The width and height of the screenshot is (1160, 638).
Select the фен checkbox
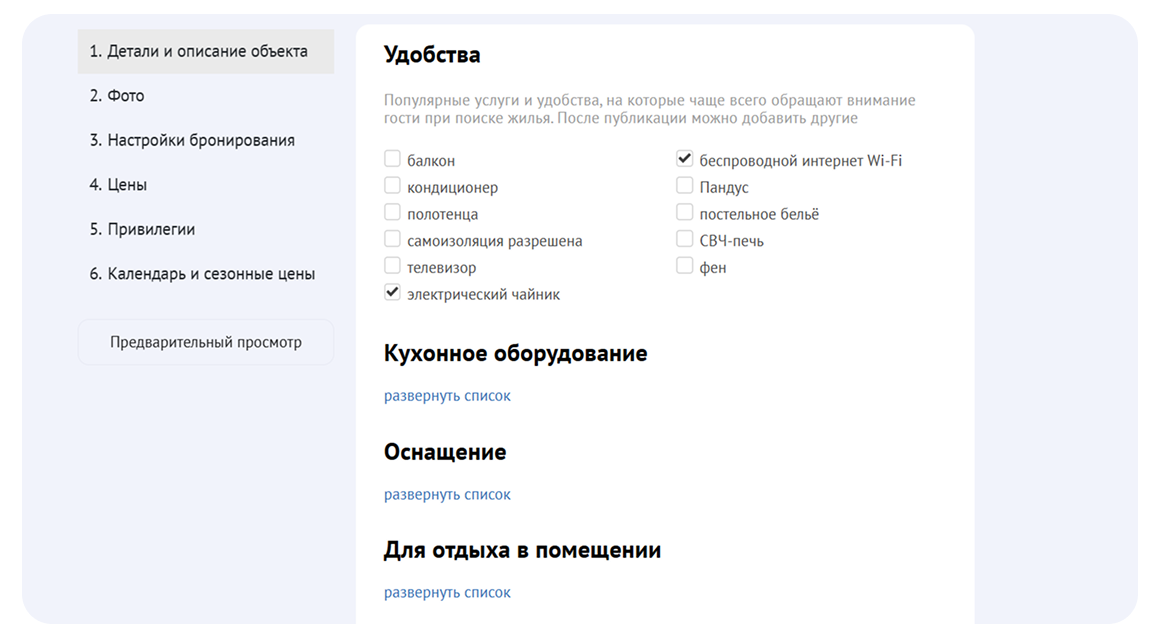[685, 267]
